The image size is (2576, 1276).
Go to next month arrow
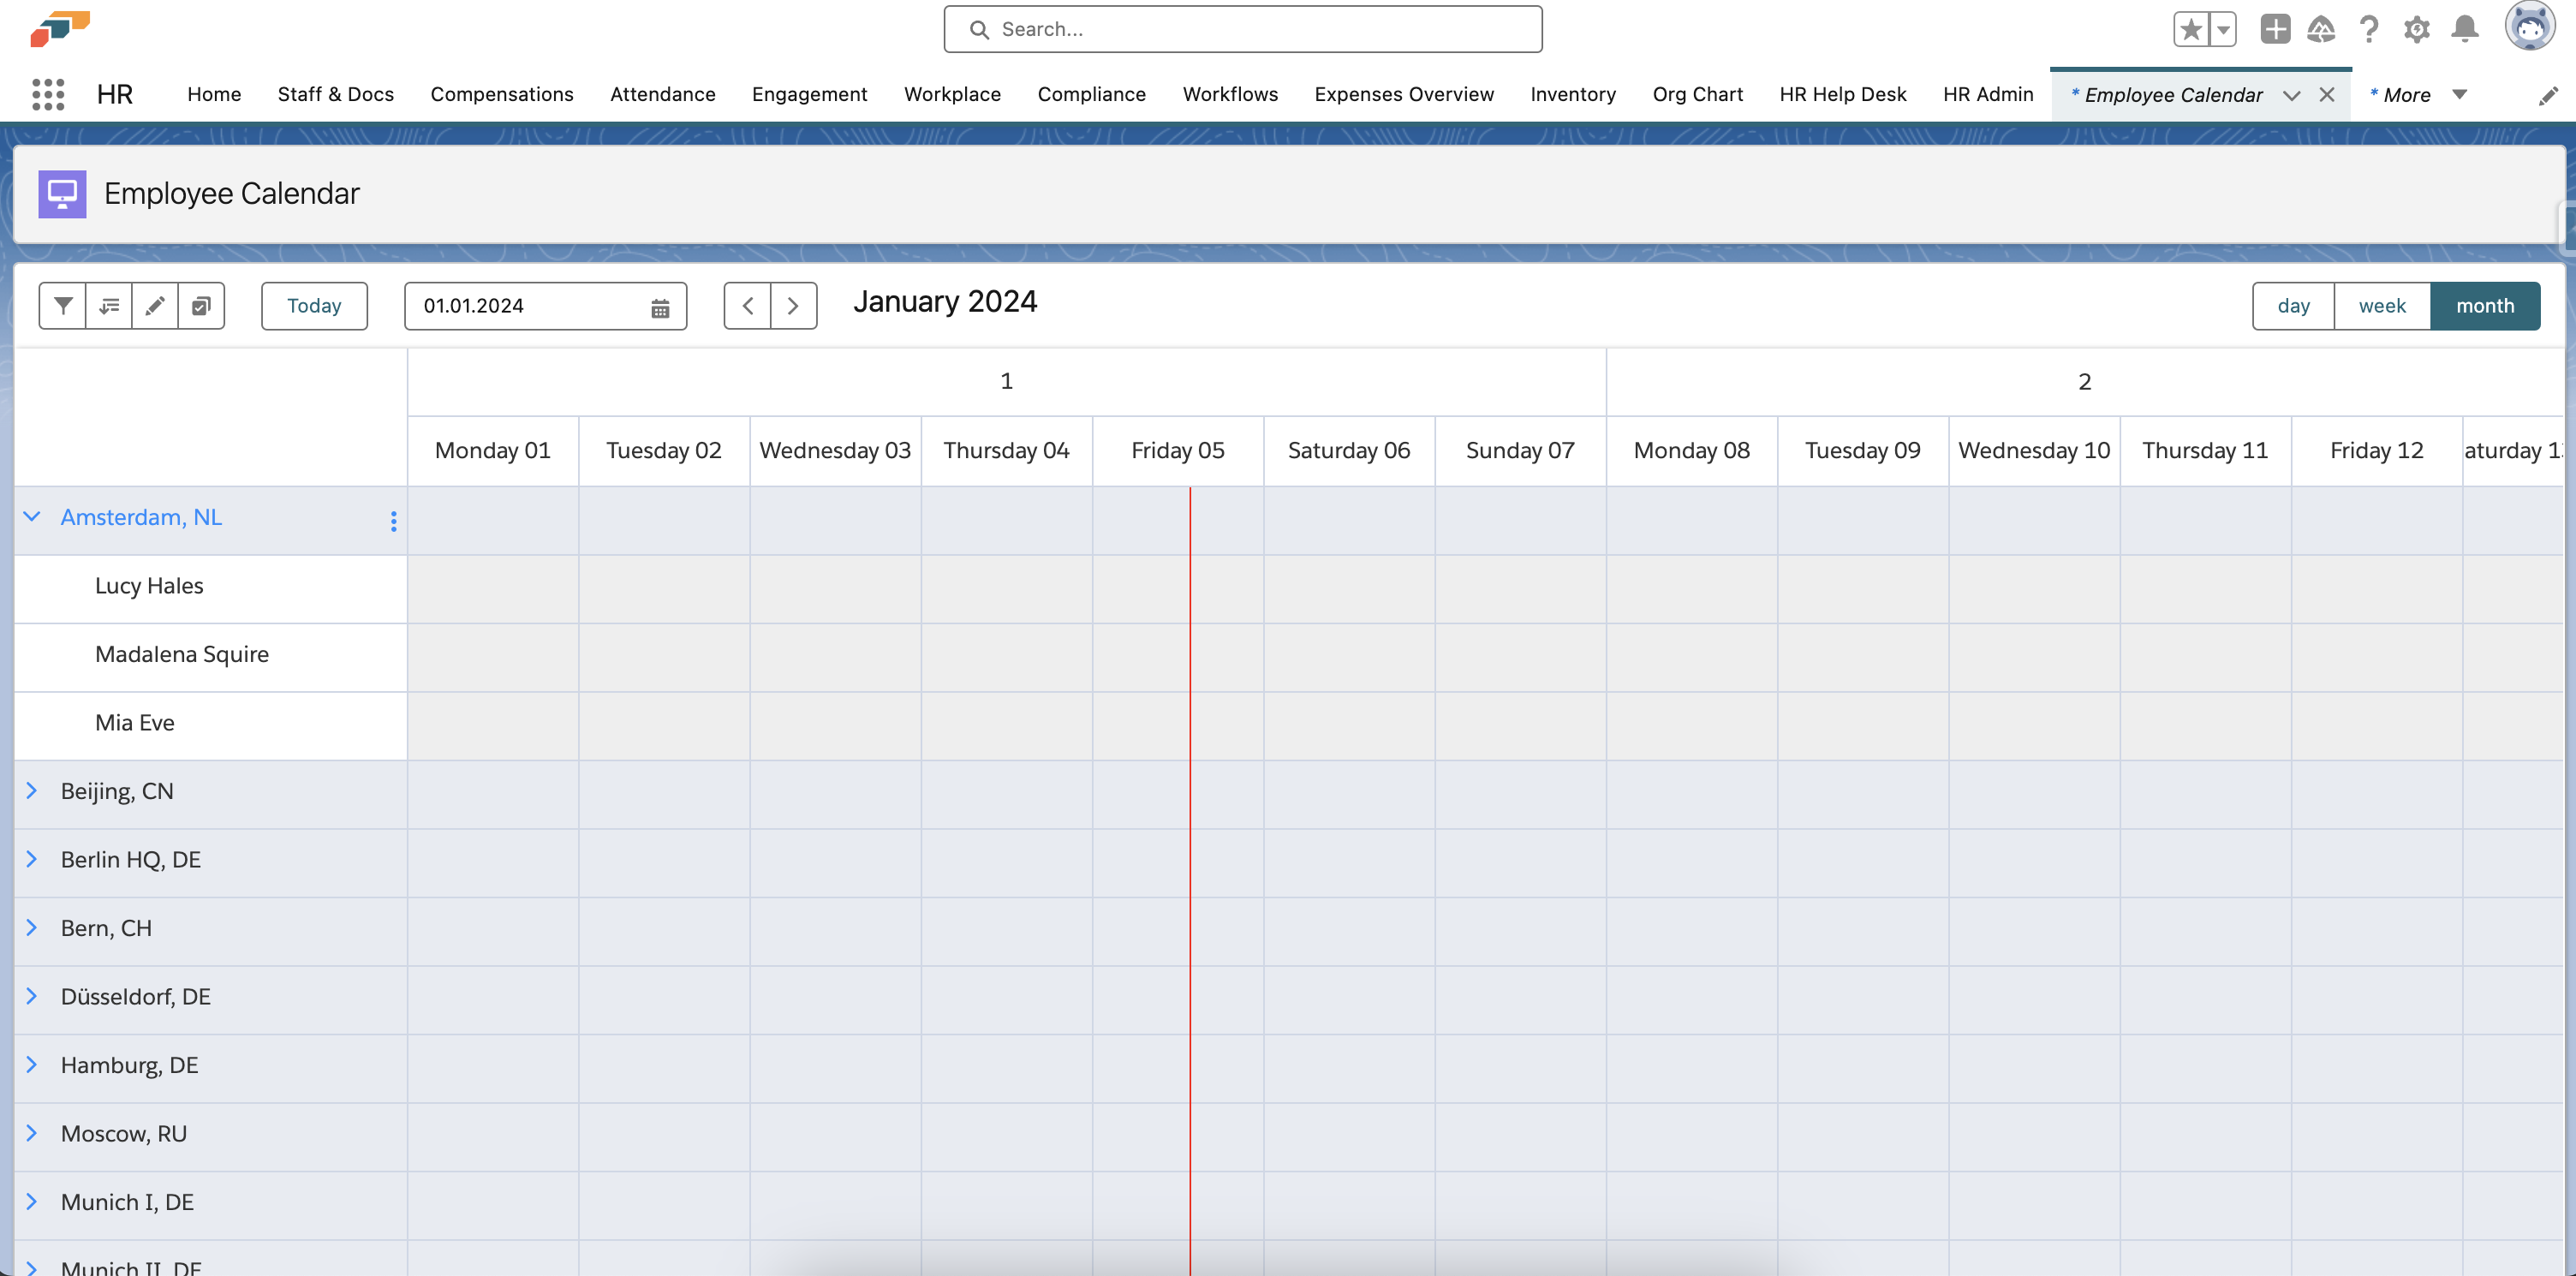point(793,306)
